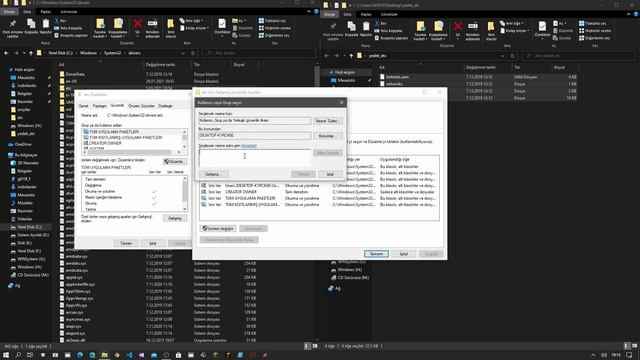Click Nesne Türleri button in user selection dialog

click(327, 121)
